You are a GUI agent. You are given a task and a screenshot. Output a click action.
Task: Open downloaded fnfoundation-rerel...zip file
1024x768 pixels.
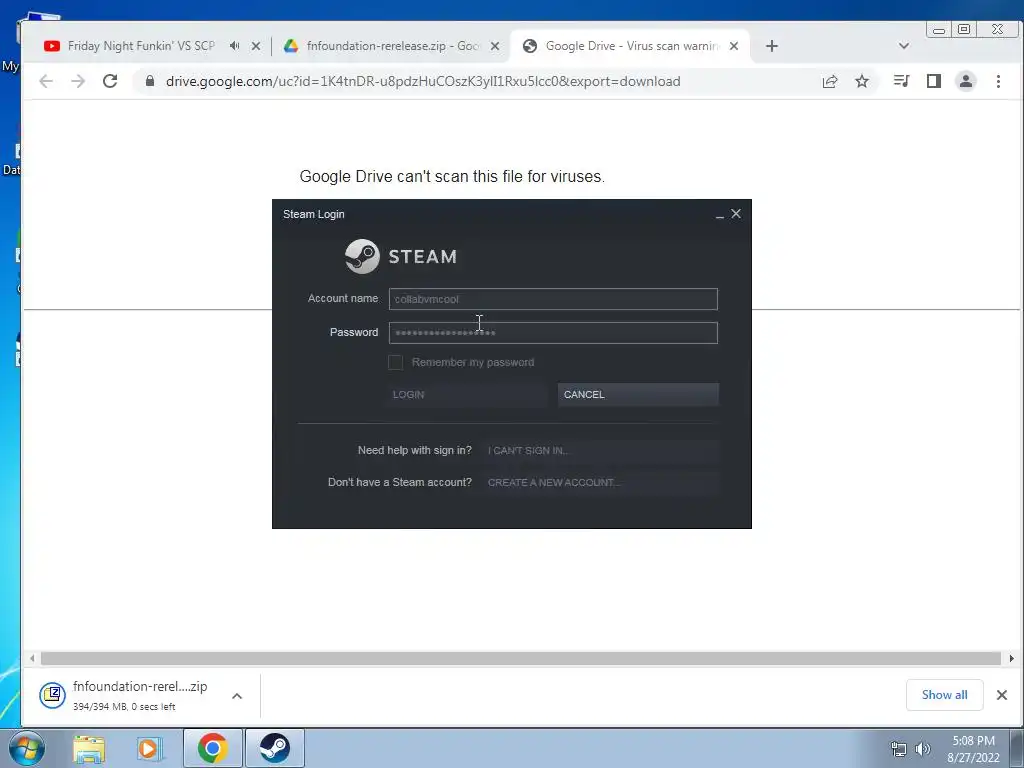click(x=140, y=686)
